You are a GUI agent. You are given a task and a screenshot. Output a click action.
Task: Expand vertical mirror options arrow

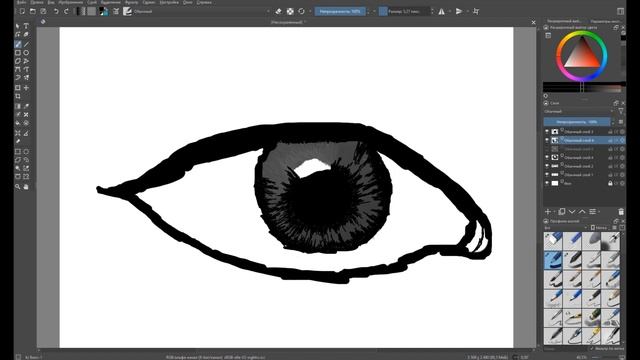tap(467, 11)
